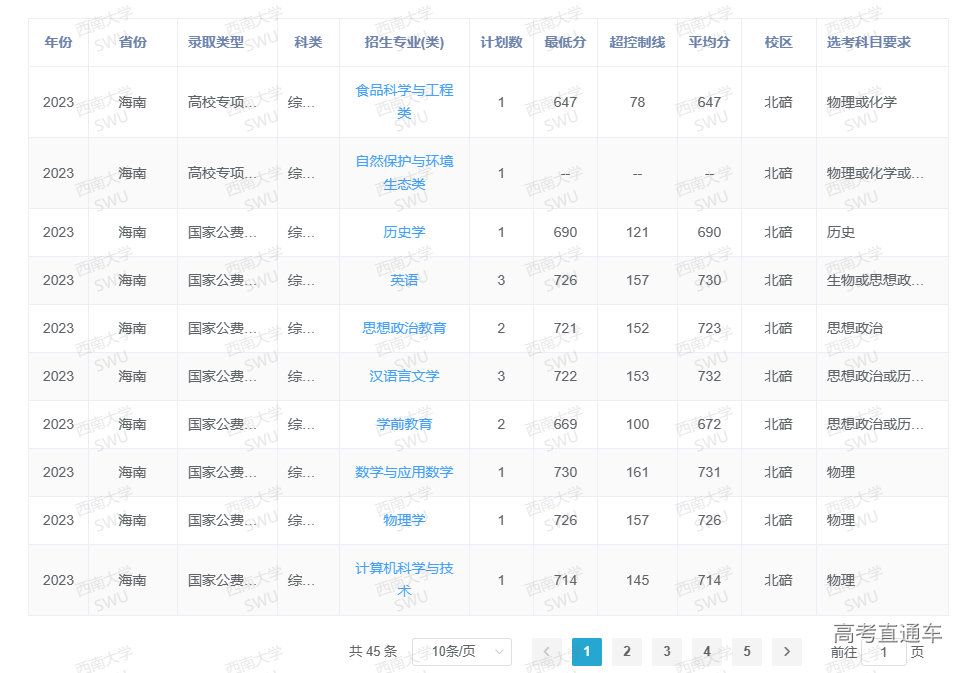Select the current page 1 button

click(x=587, y=652)
